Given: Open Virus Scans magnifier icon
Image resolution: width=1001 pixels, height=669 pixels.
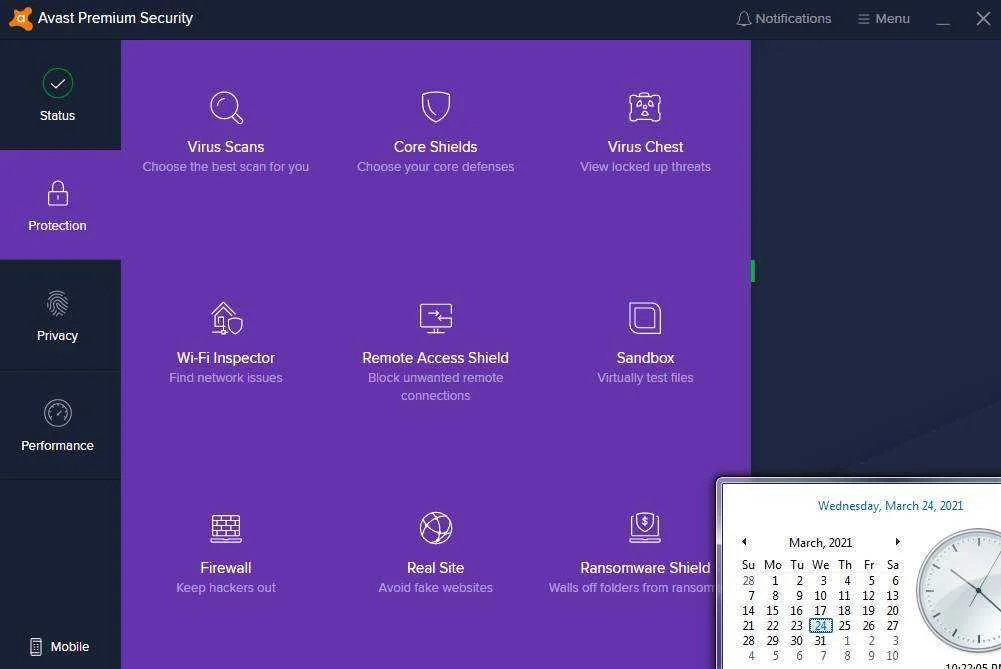Looking at the screenshot, I should click(x=226, y=107).
